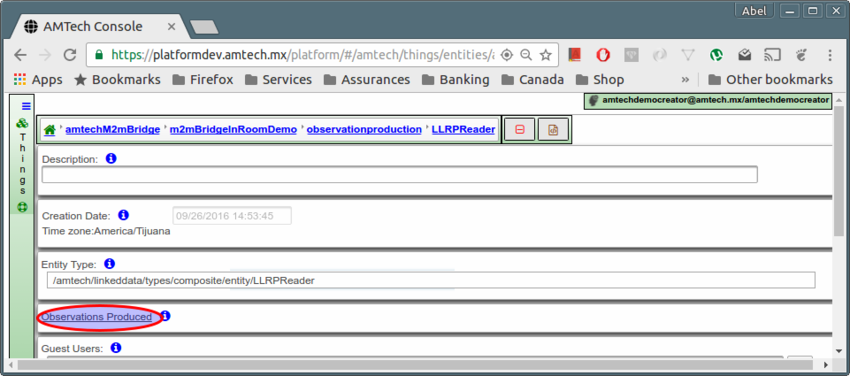This screenshot has width=850, height=376.
Task: Open the hamburger menu in the sidebar
Action: click(26, 106)
